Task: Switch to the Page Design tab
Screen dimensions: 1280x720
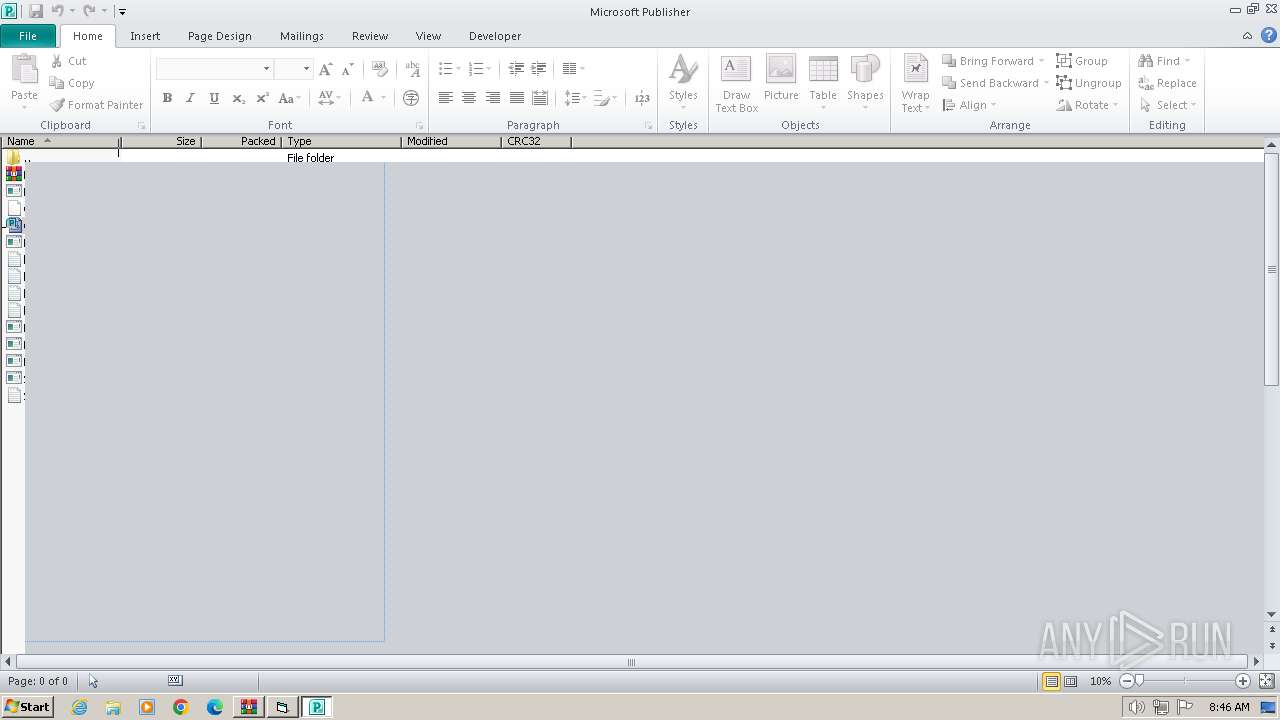Action: (220, 36)
